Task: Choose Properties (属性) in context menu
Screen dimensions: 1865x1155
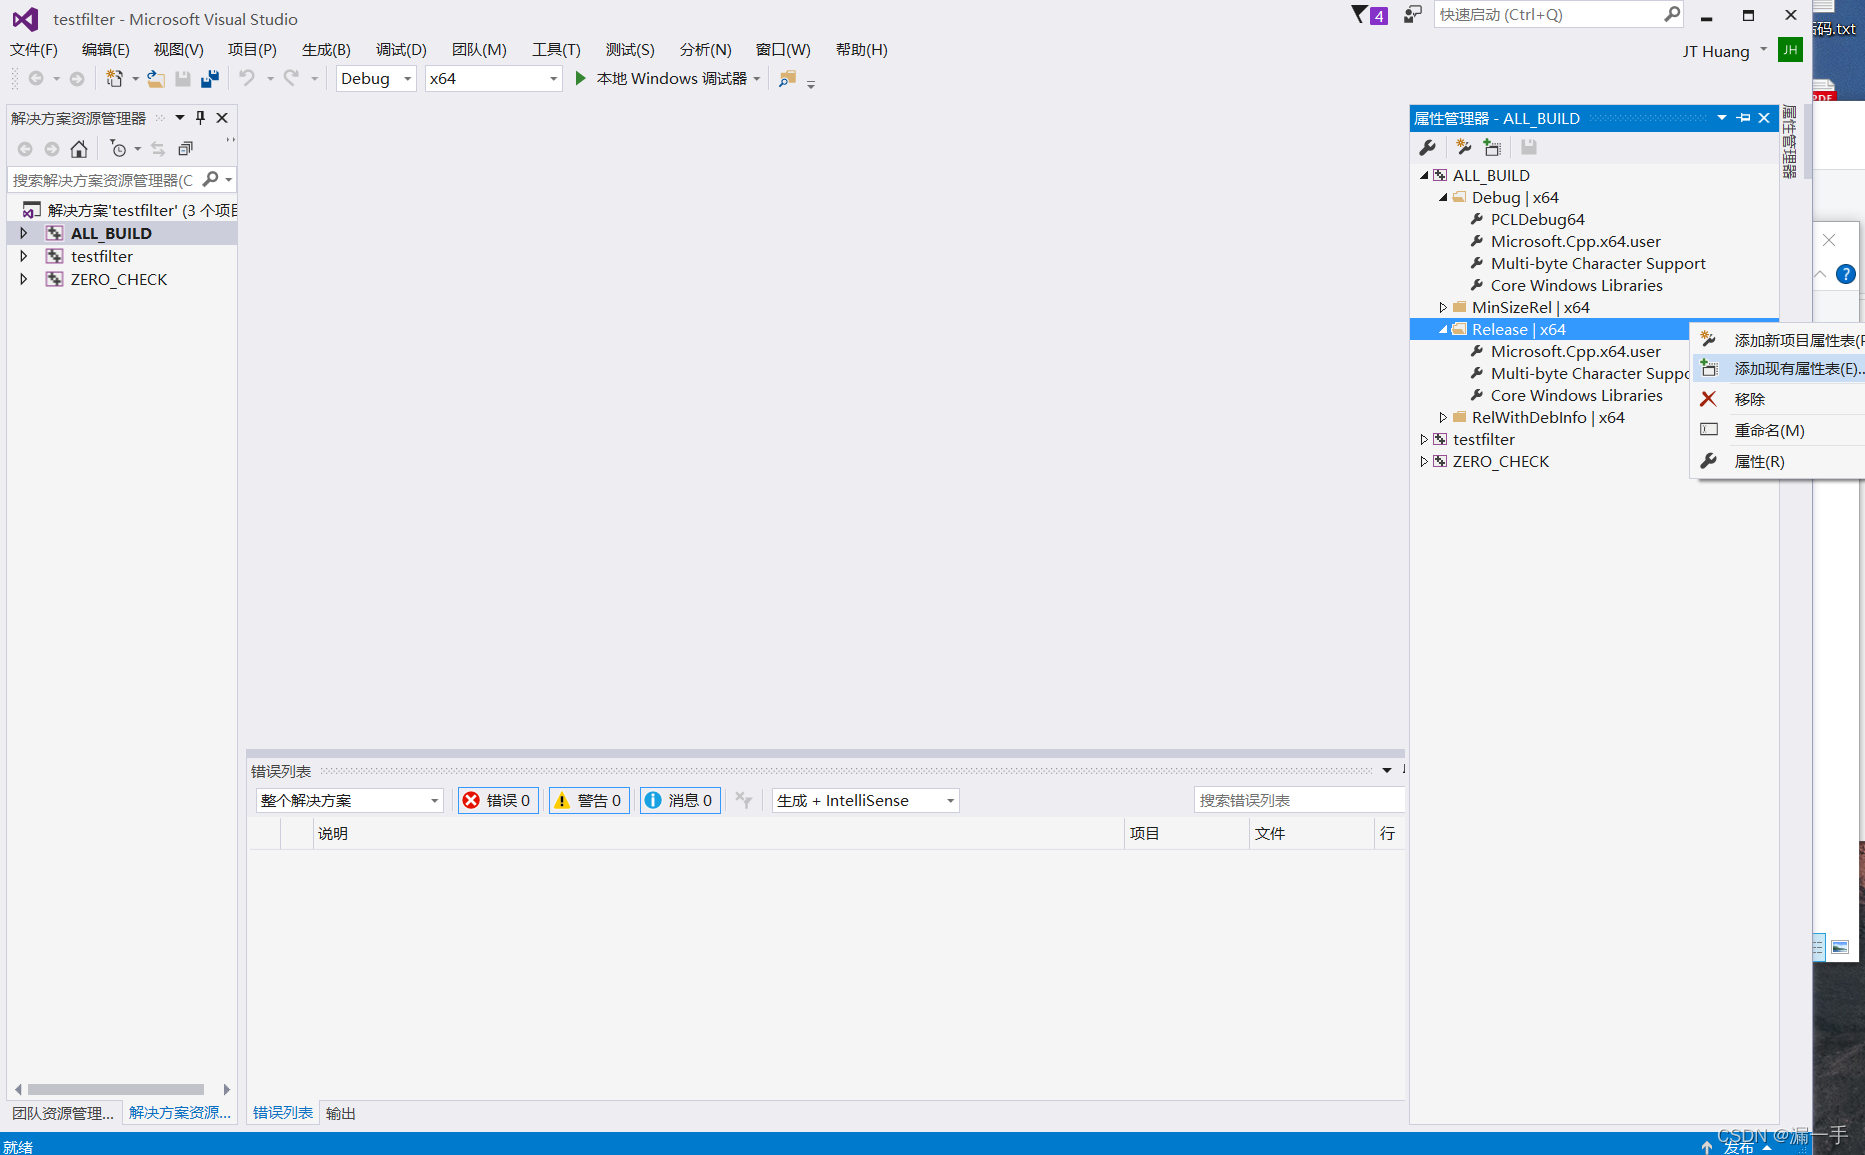Action: coord(1779,461)
